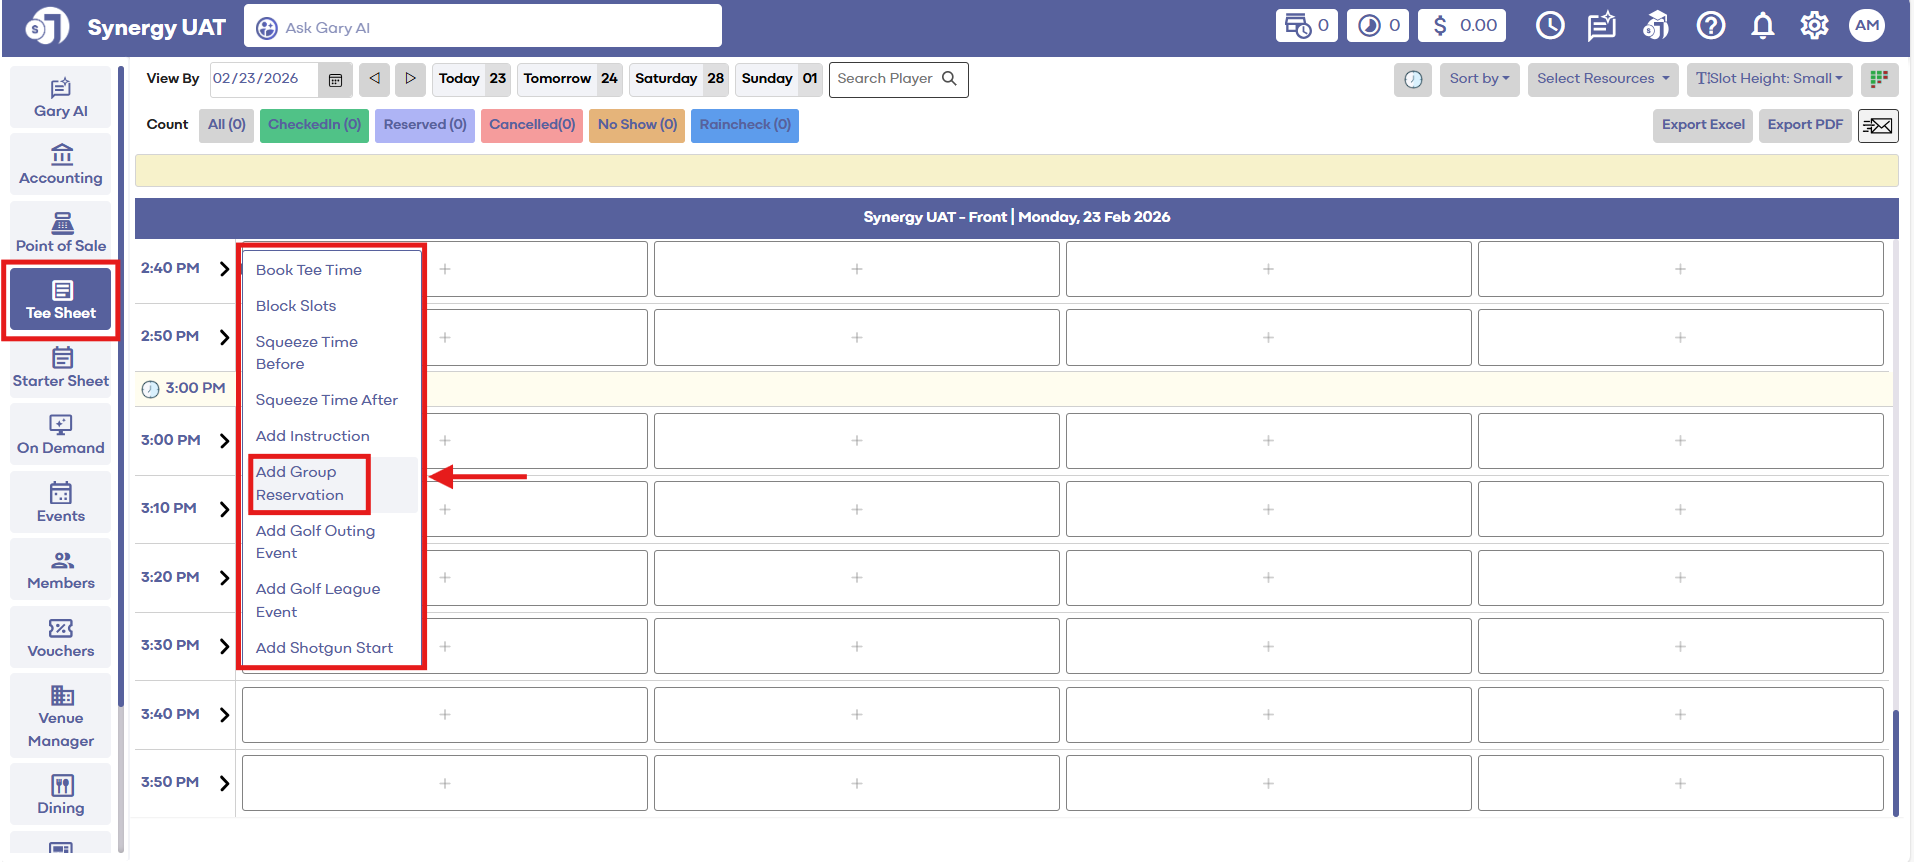Screen dimensions: 1914x862
Task: Open the Vouchers sidebar module
Action: 61,638
